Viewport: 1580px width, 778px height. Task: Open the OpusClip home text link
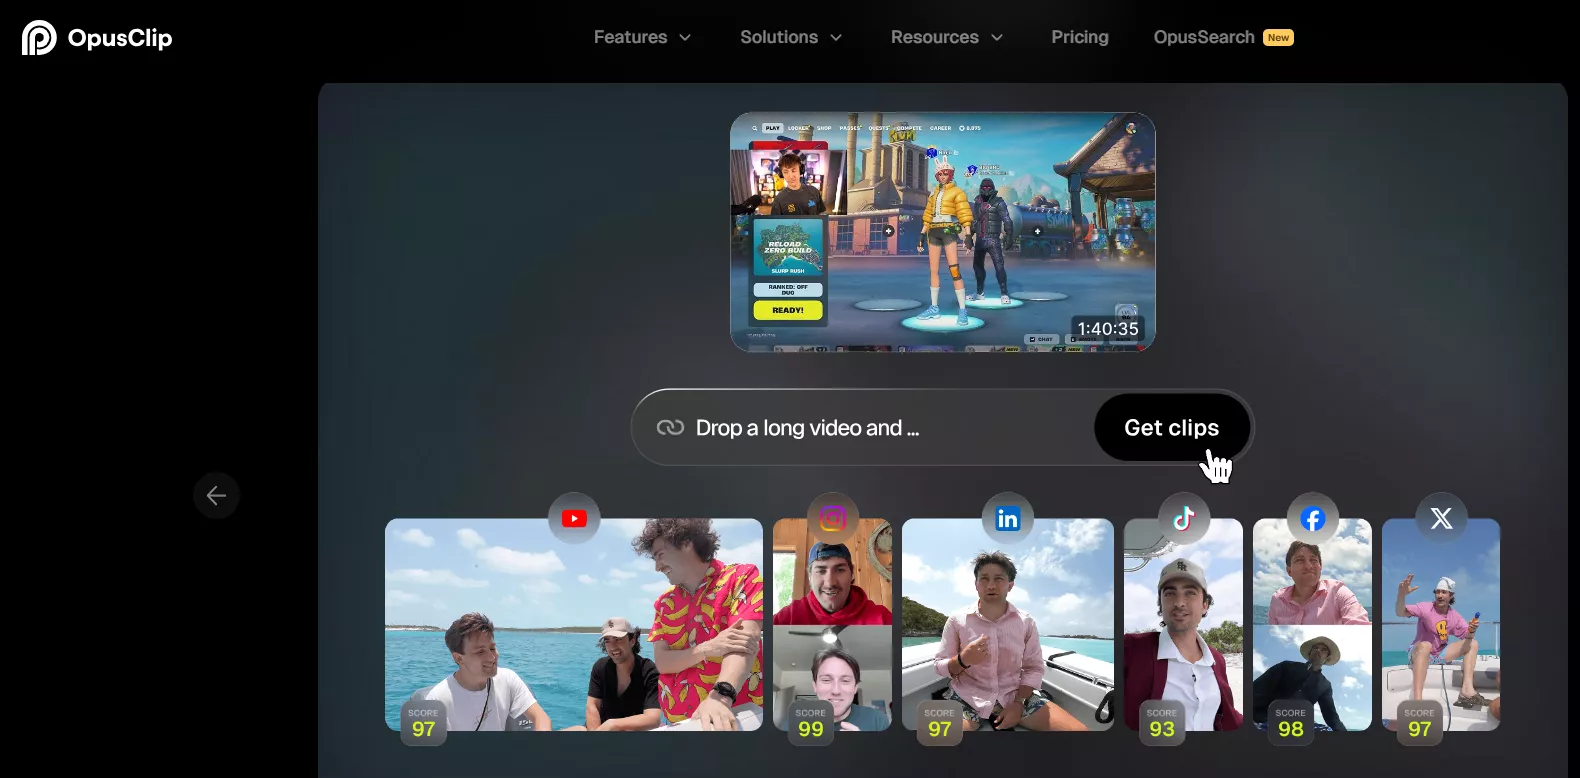(120, 38)
